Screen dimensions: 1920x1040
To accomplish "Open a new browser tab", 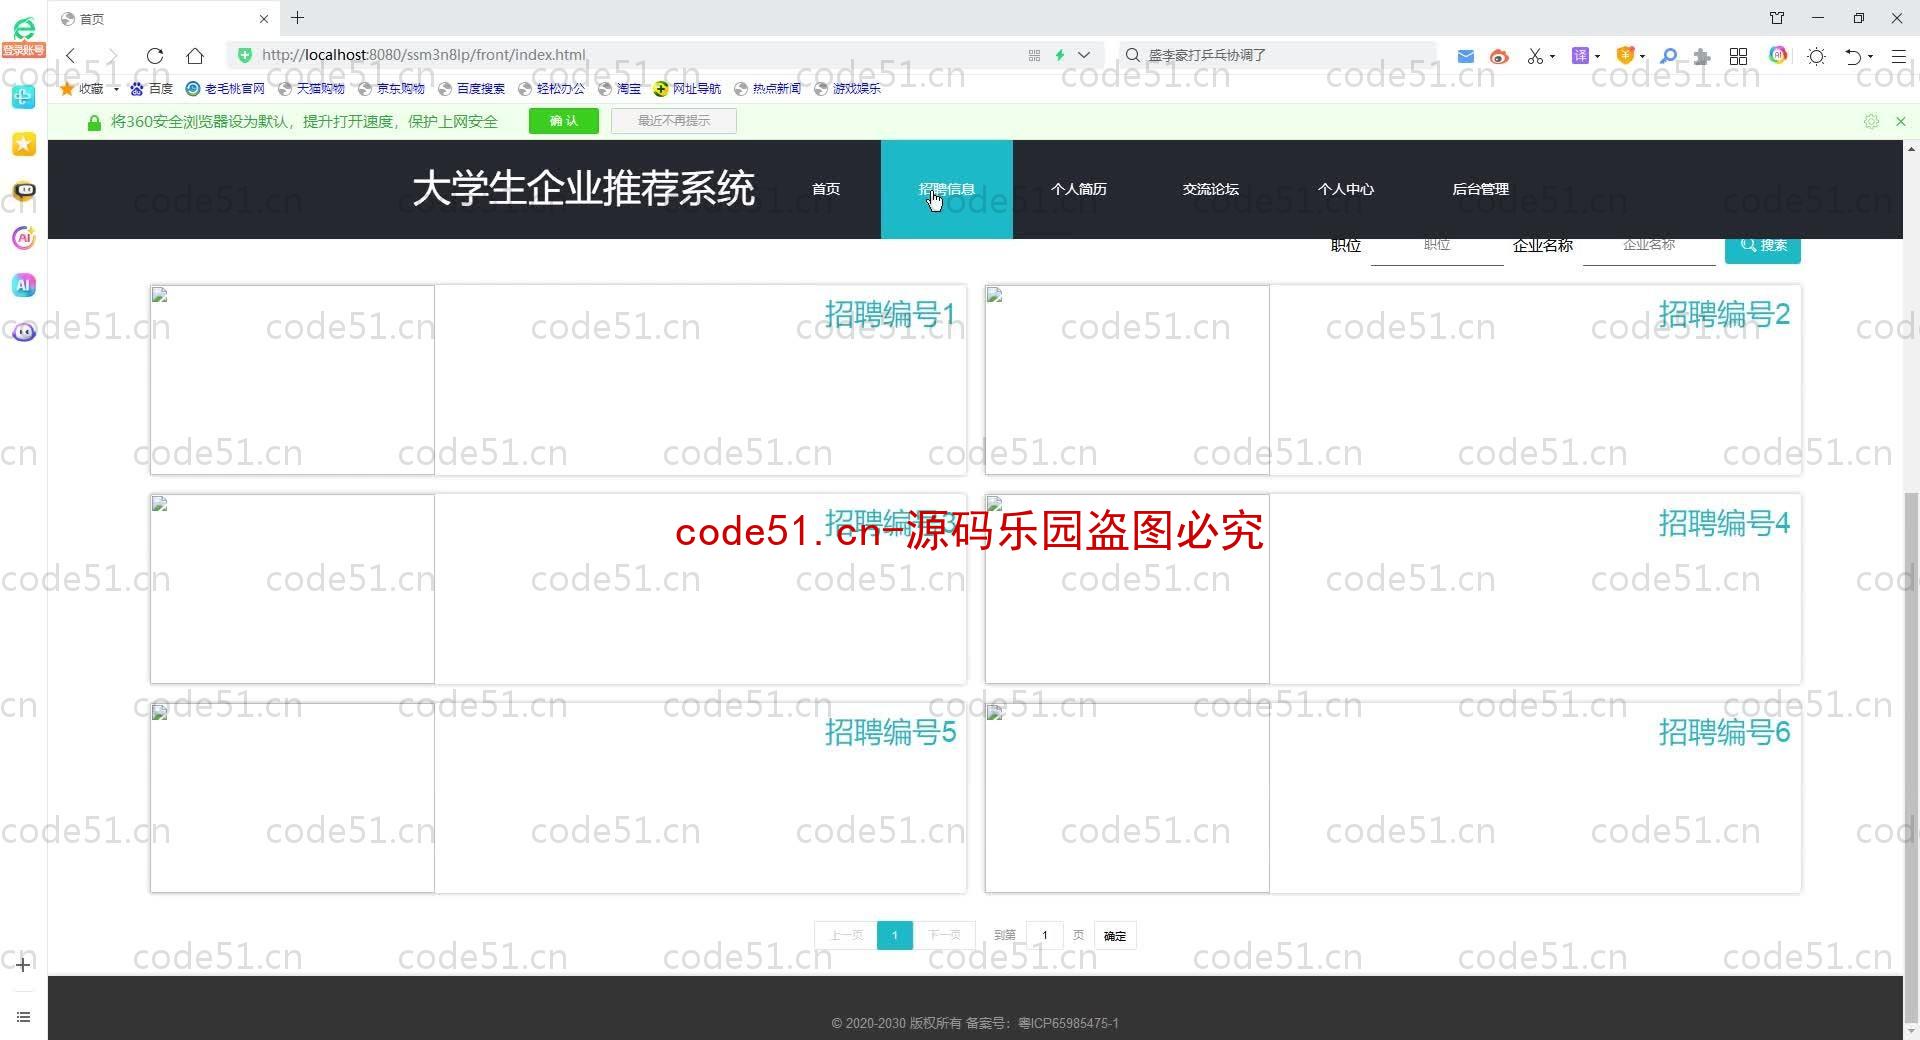I will pyautogui.click(x=297, y=18).
